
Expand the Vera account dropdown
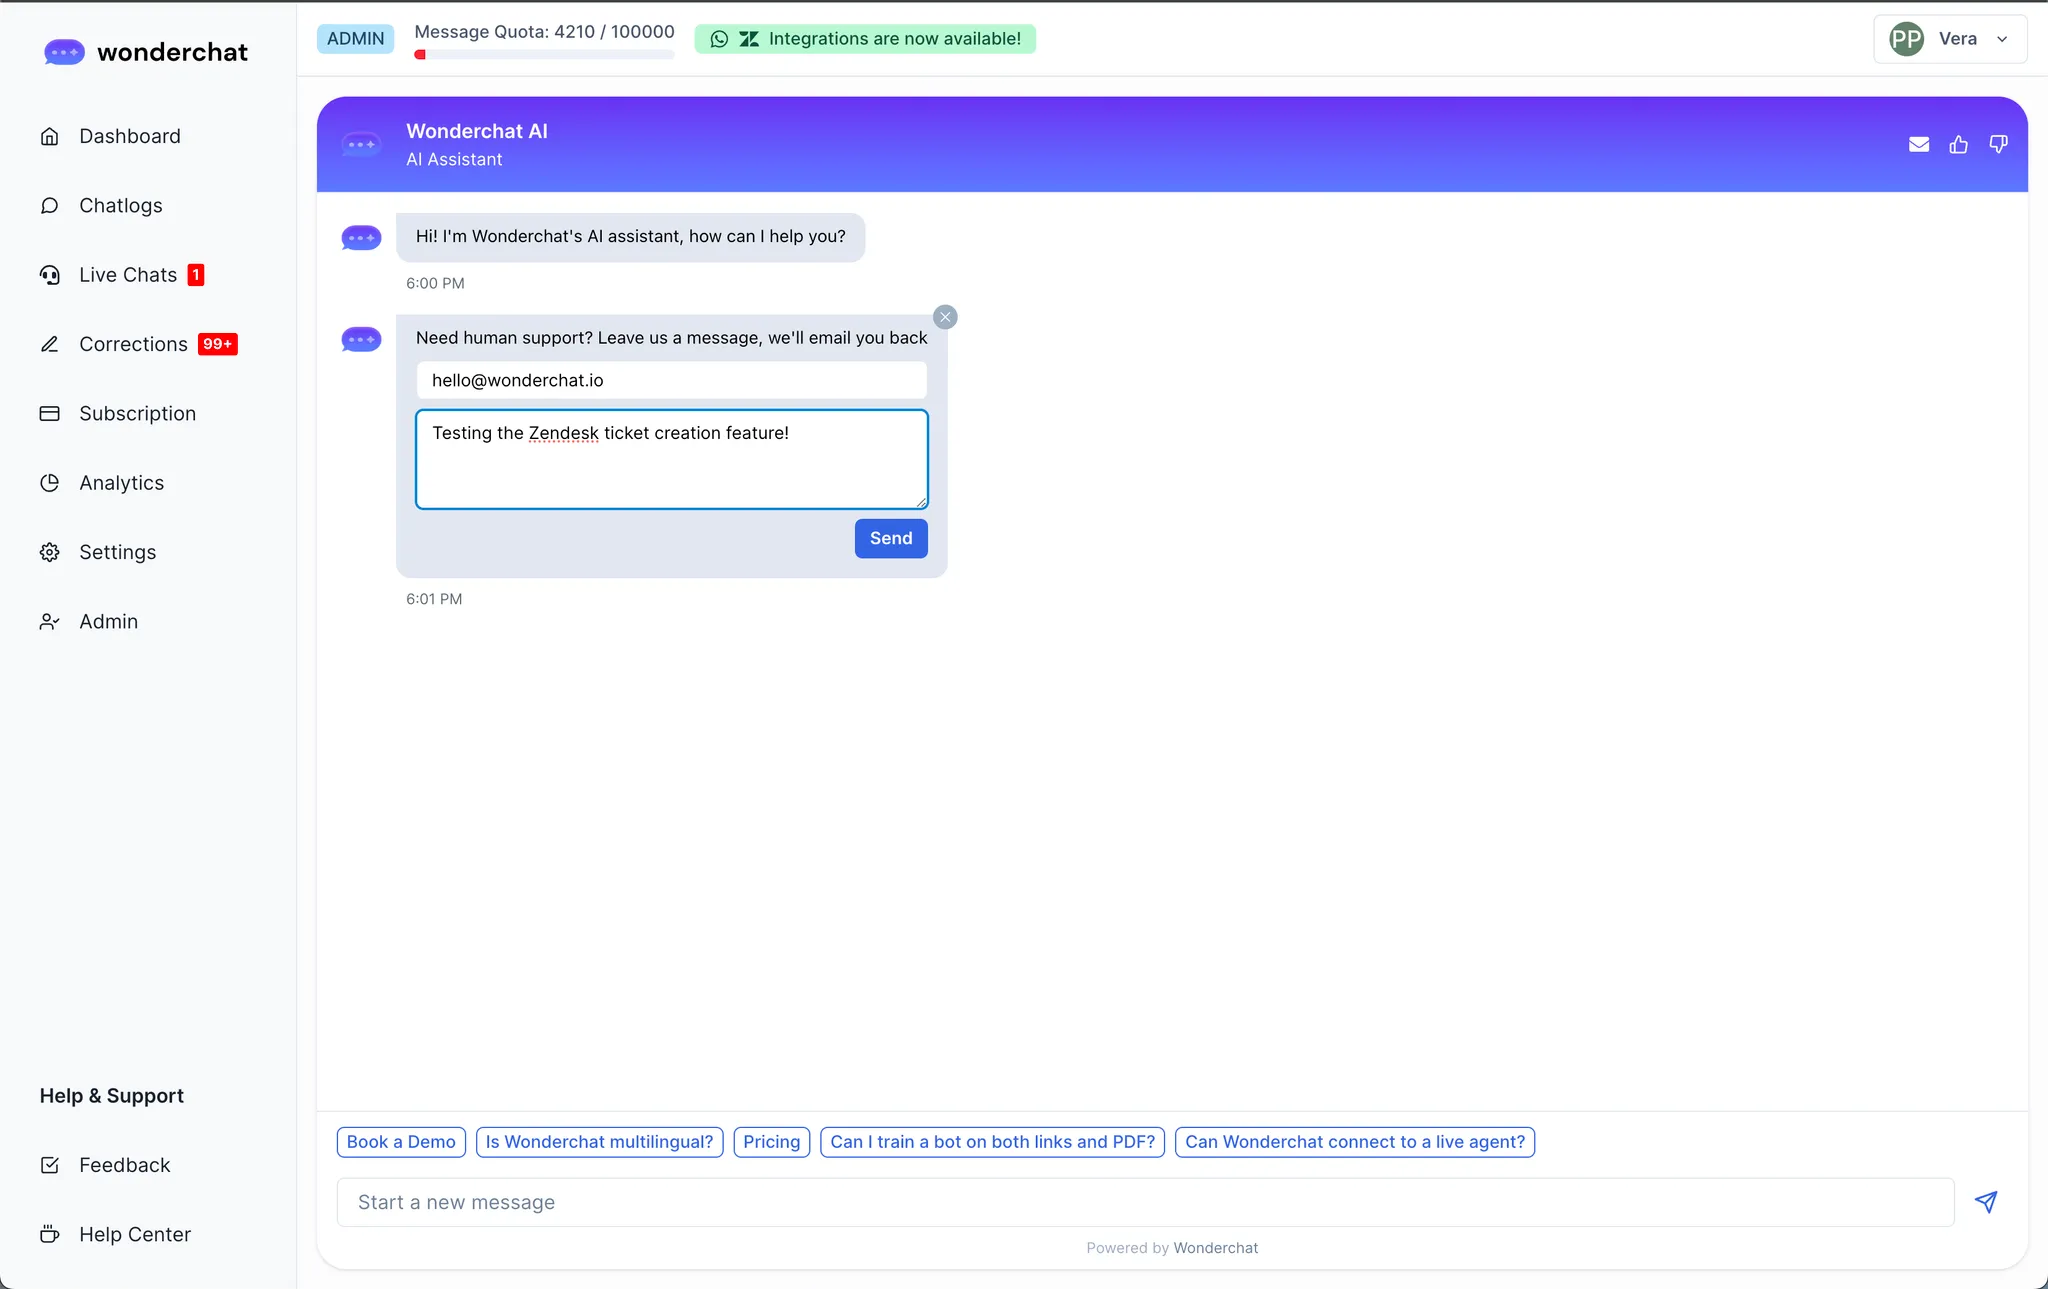(1949, 39)
